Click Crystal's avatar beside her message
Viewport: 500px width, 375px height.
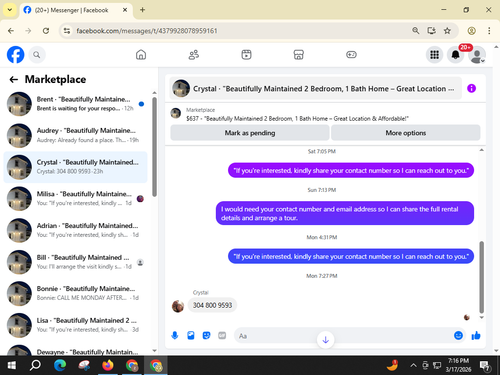[x=178, y=306]
